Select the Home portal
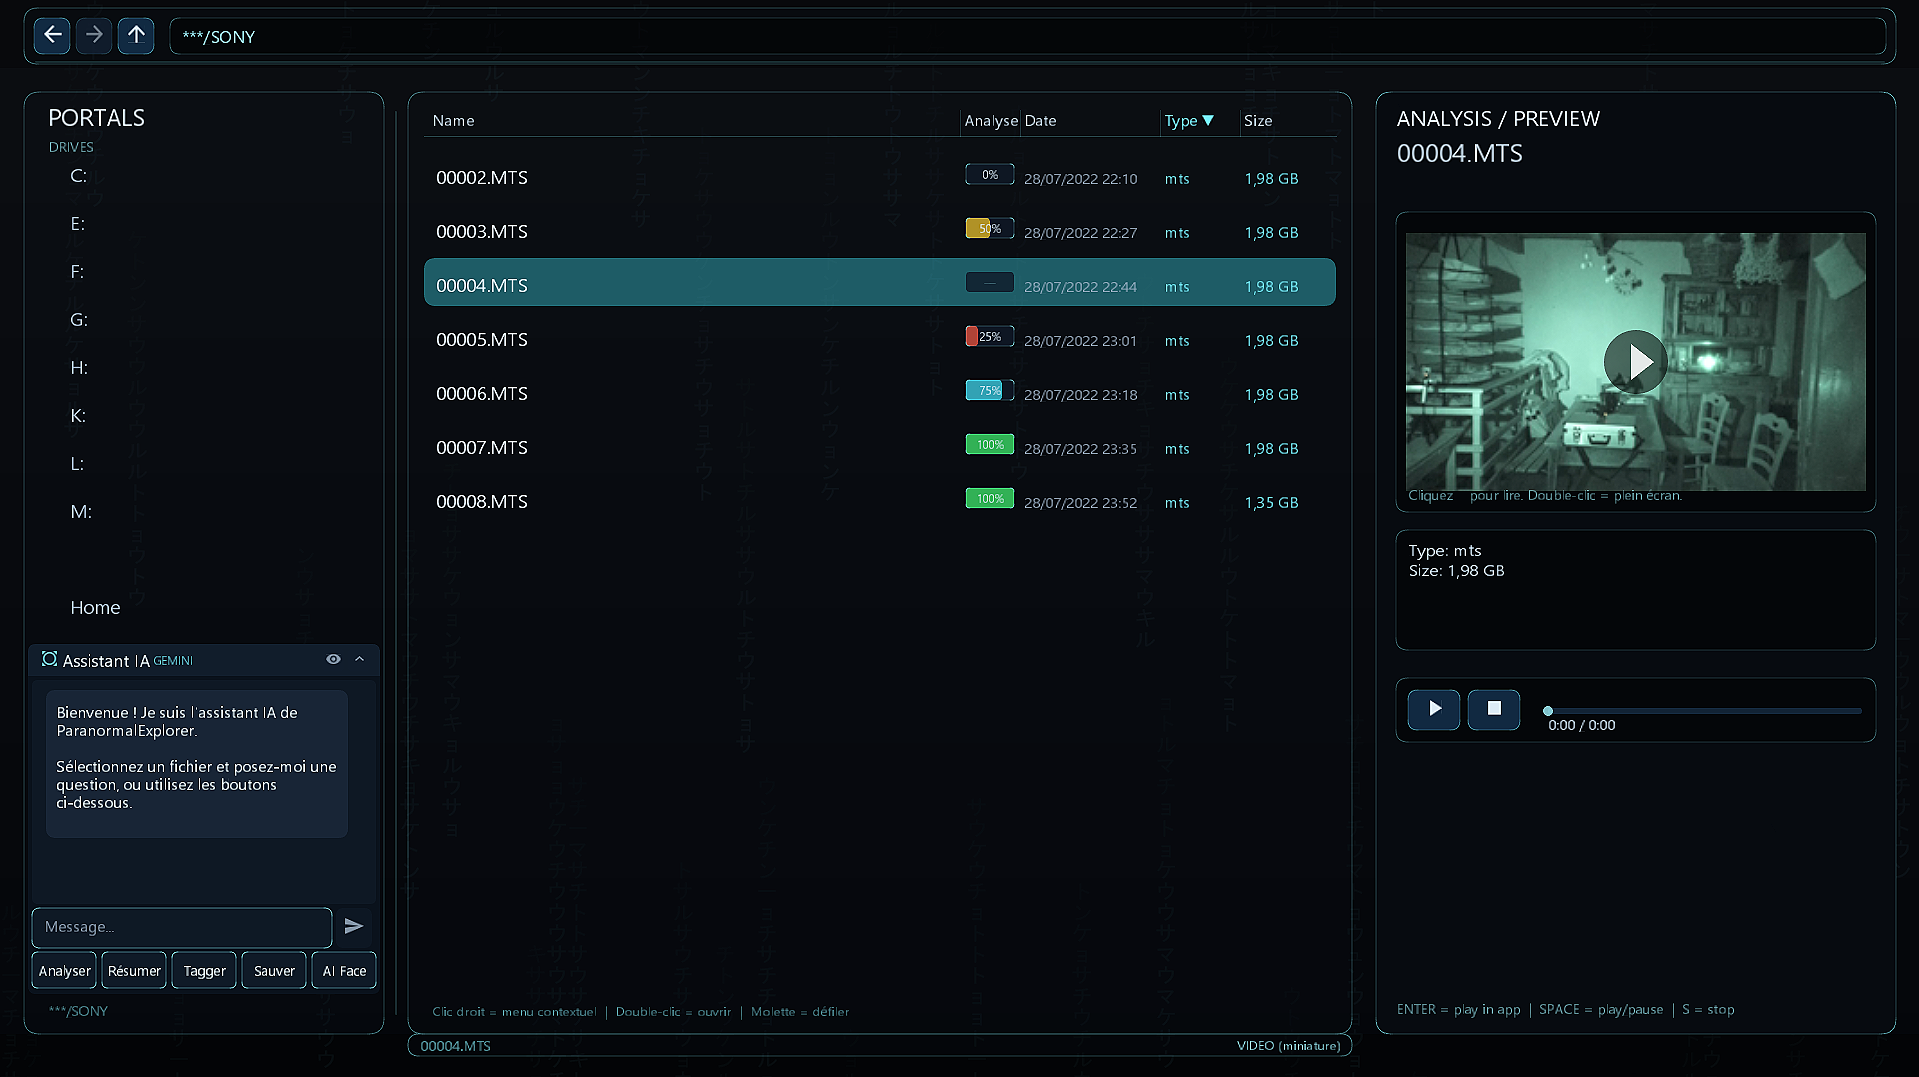This screenshot has height=1077, width=1919. click(x=95, y=608)
